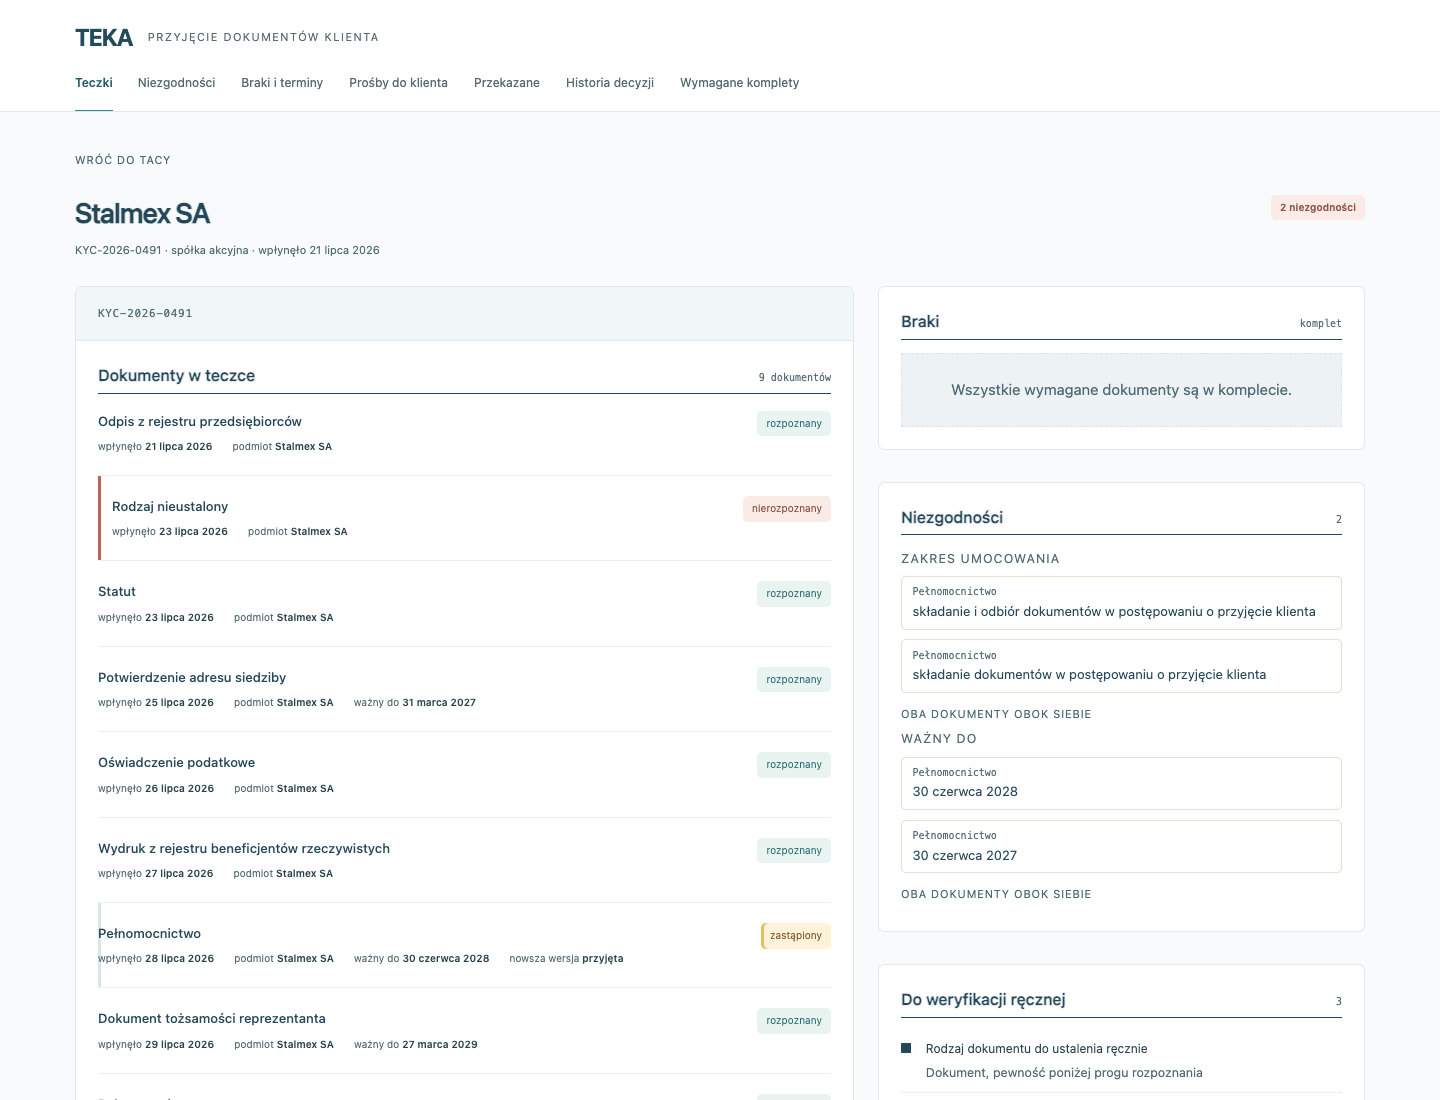This screenshot has width=1440, height=1100.
Task: Select the 30 czerwca 2027 card
Action: (1121, 847)
